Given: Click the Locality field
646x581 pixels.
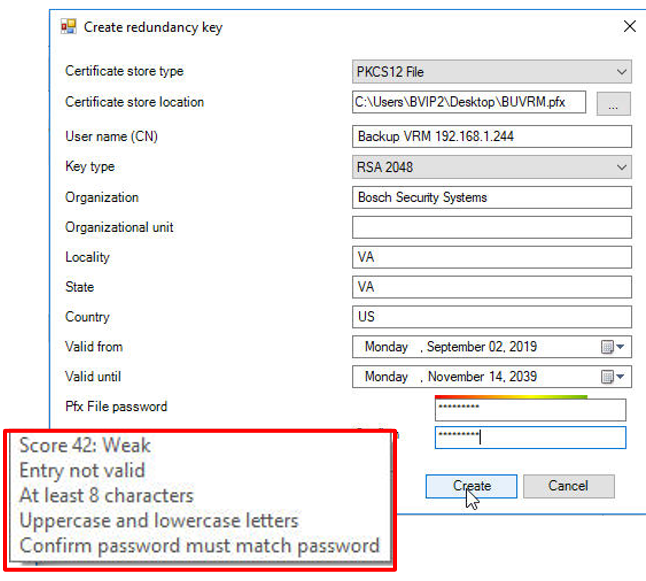Looking at the screenshot, I should (x=492, y=257).
